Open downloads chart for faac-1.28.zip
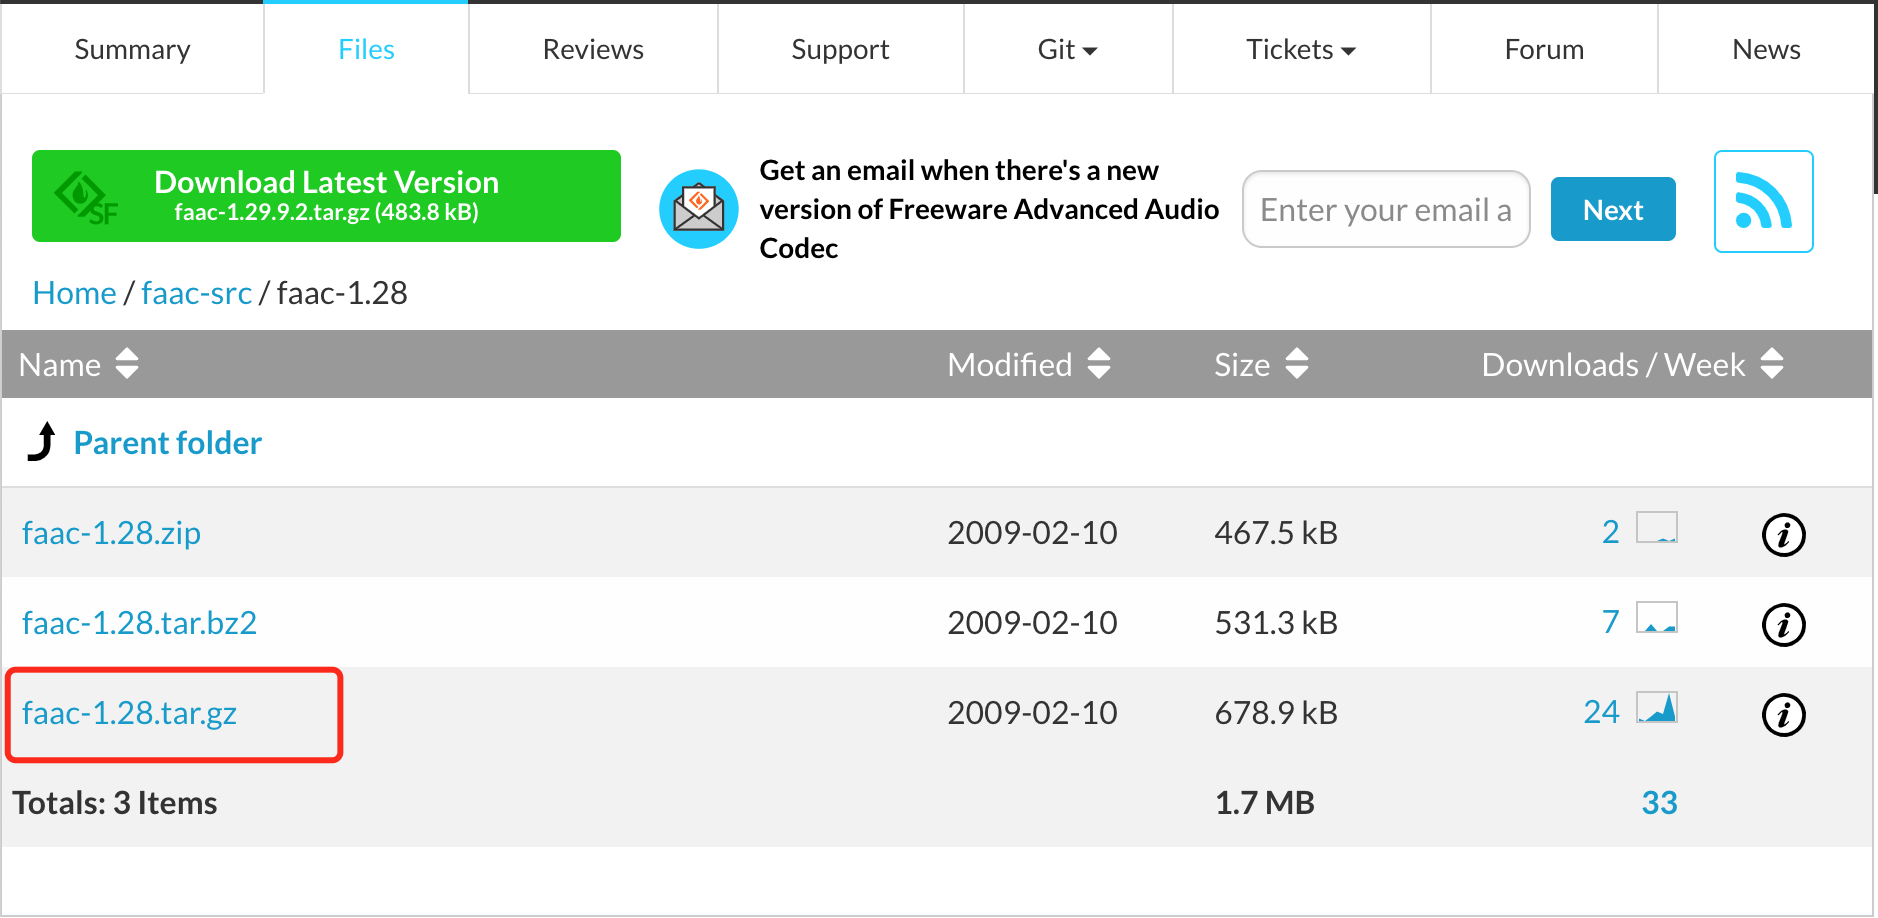The image size is (1878, 918). [x=1656, y=528]
